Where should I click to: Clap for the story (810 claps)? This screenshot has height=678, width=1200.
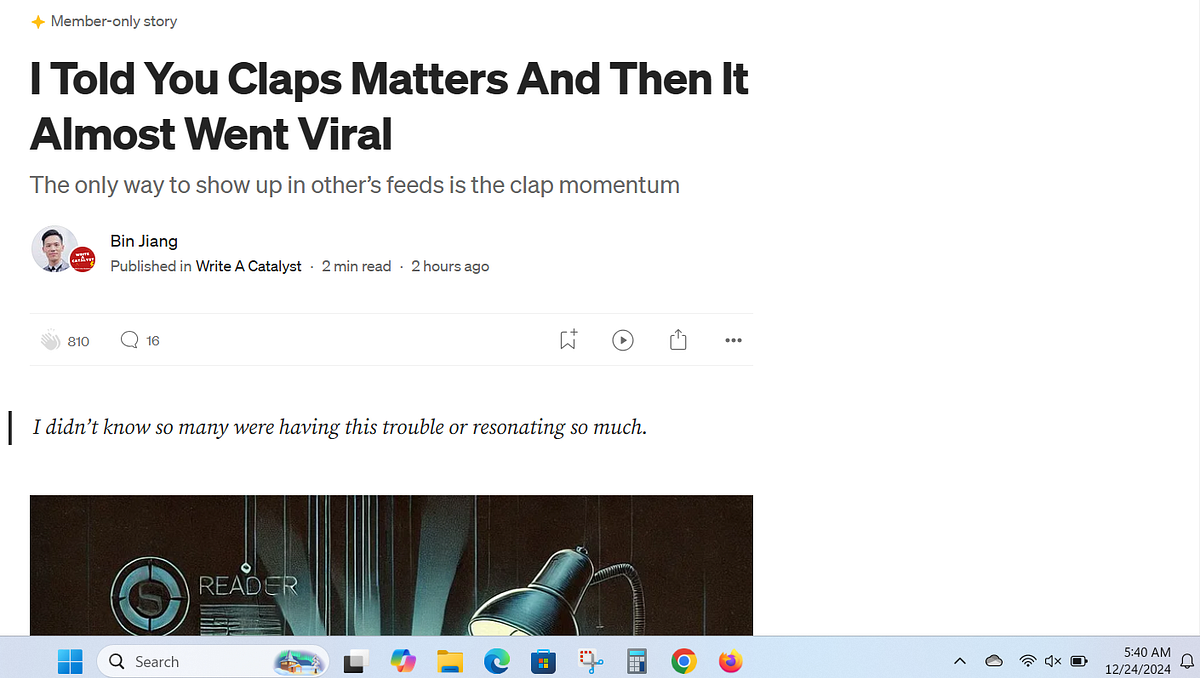coord(50,341)
